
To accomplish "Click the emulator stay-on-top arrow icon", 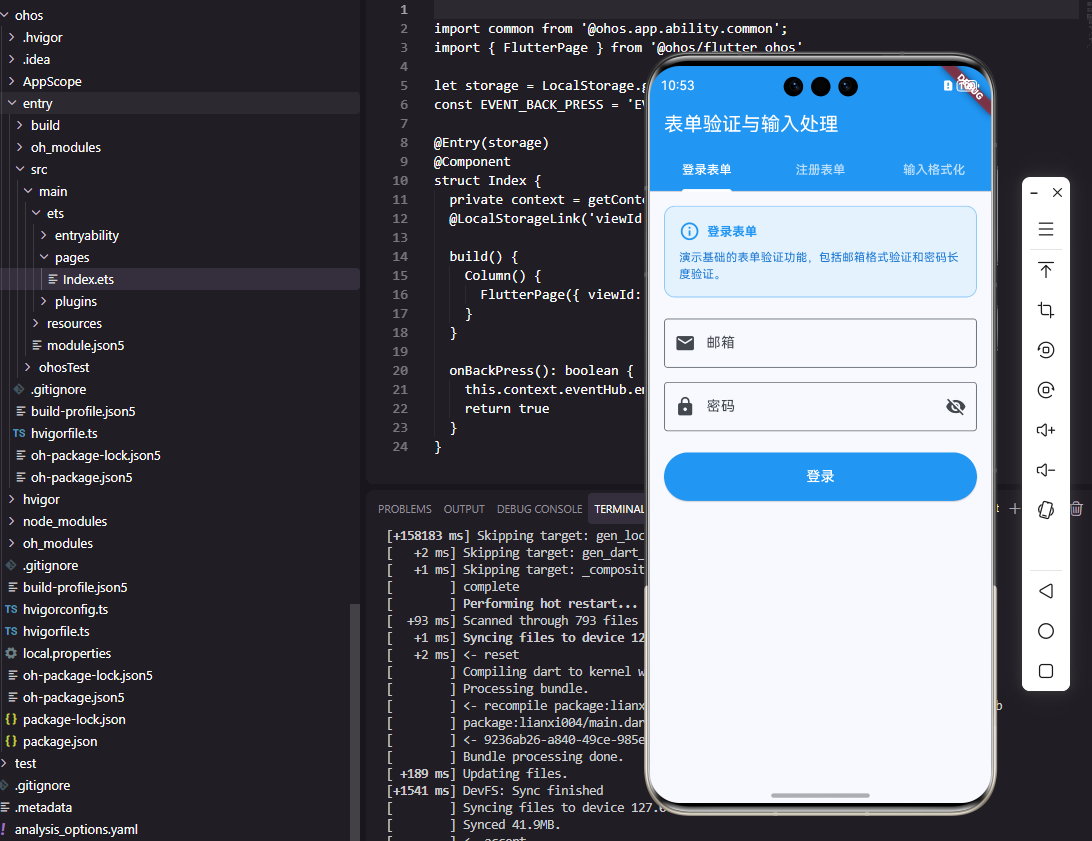I will click(x=1045, y=269).
